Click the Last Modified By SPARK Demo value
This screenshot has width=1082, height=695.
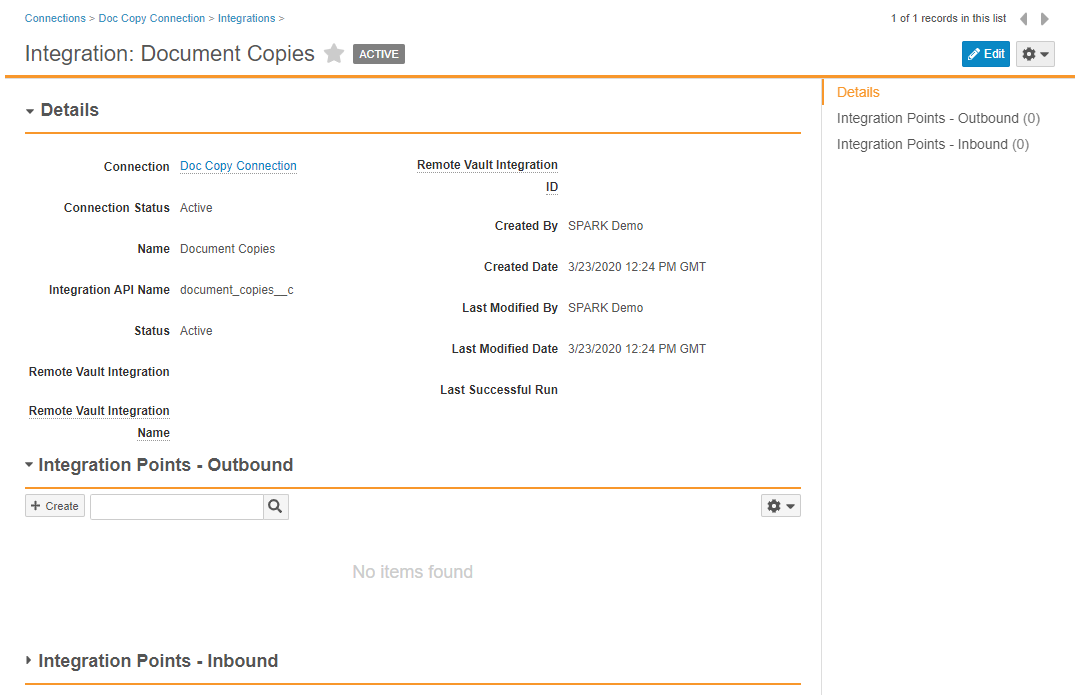pyautogui.click(x=605, y=308)
